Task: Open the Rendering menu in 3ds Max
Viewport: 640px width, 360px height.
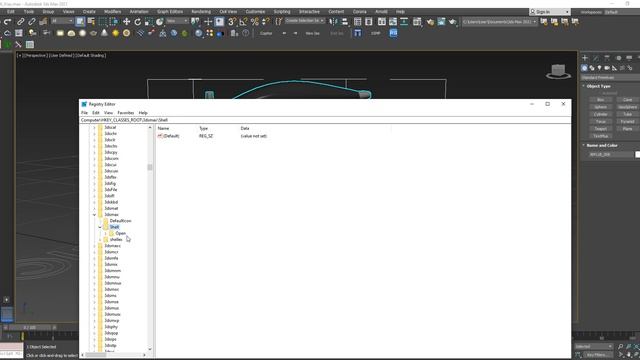Action: (x=201, y=12)
